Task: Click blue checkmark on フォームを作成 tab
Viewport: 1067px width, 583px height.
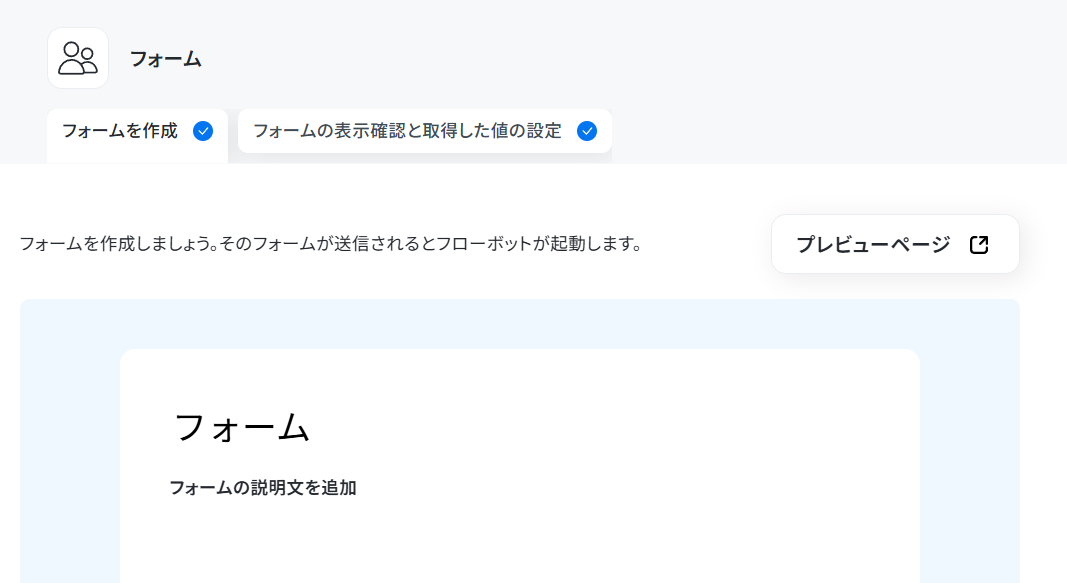Action: pos(203,131)
